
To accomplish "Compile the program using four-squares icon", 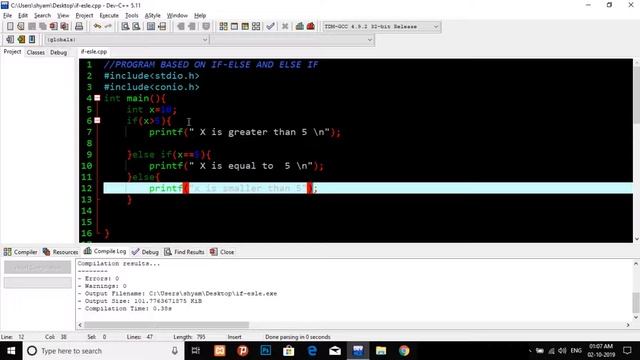I will [x=223, y=26].
